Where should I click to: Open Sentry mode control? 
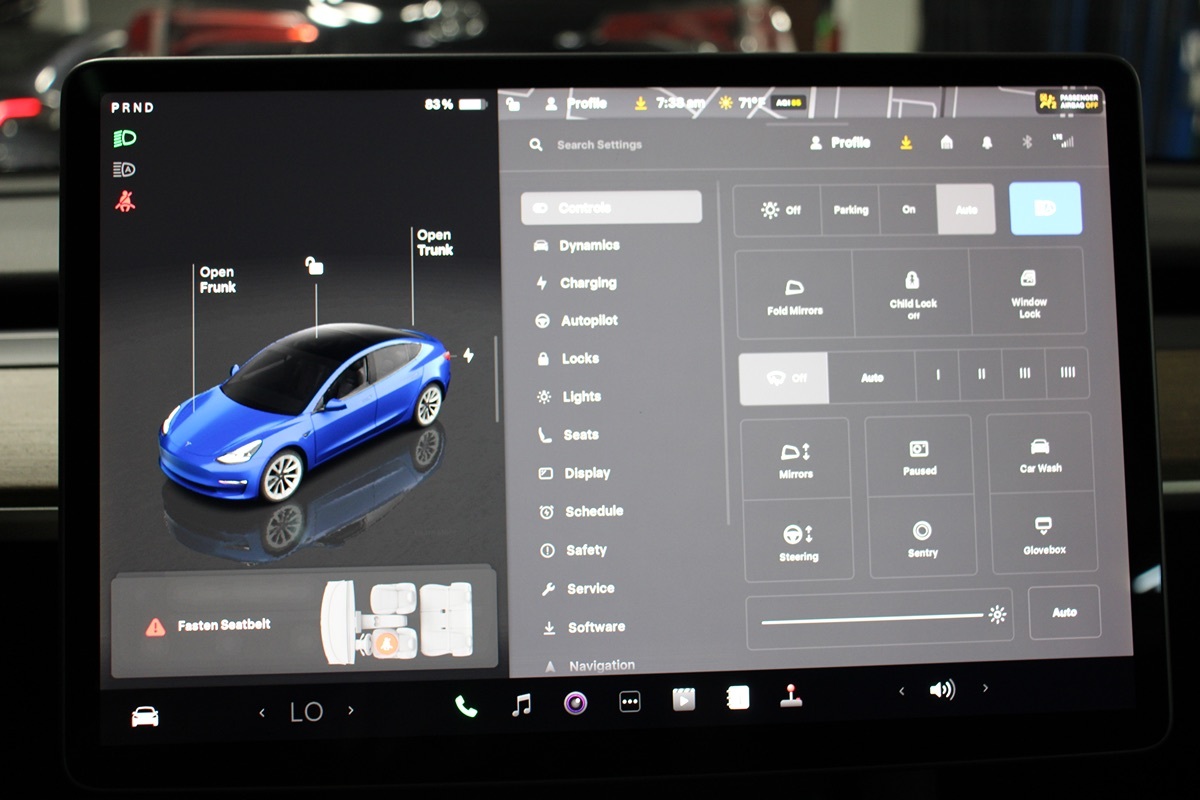(922, 538)
